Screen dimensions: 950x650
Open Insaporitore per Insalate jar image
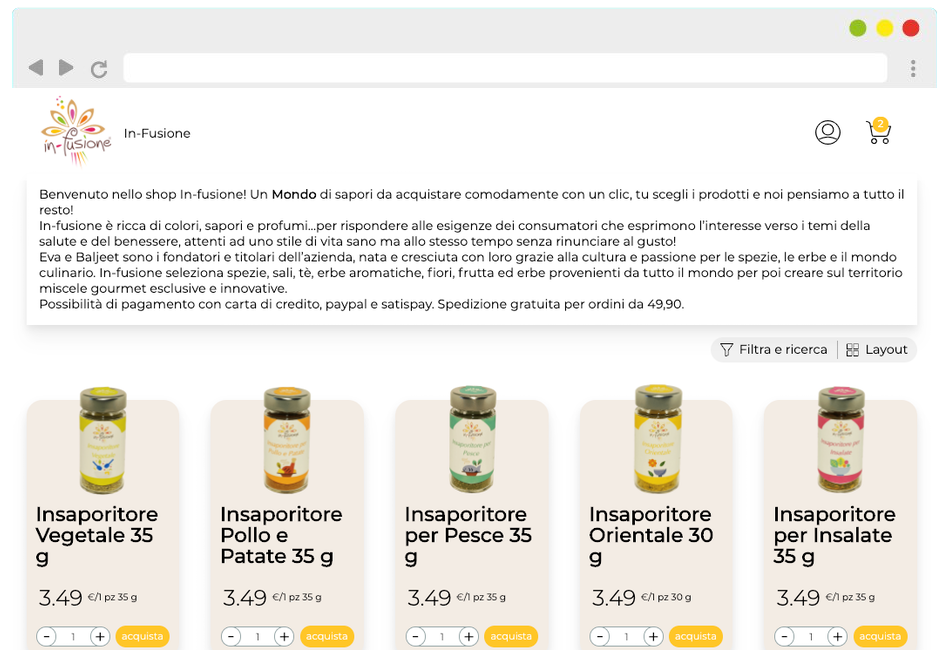pyautogui.click(x=841, y=439)
